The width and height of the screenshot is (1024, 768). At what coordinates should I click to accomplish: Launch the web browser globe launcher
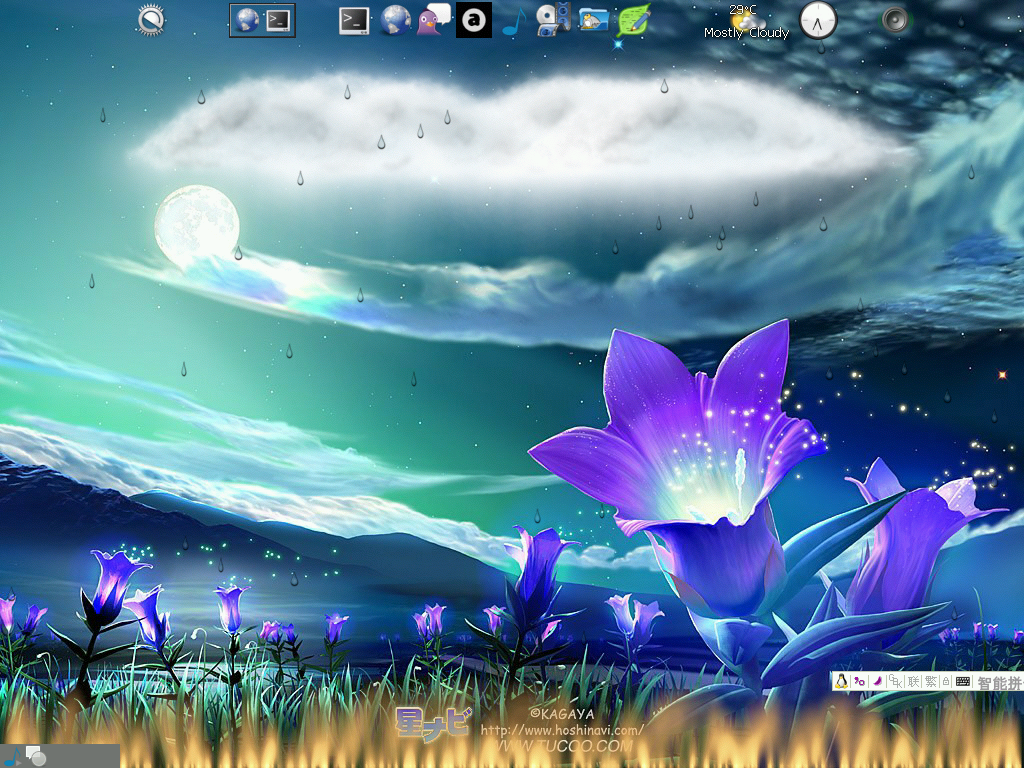click(396, 20)
